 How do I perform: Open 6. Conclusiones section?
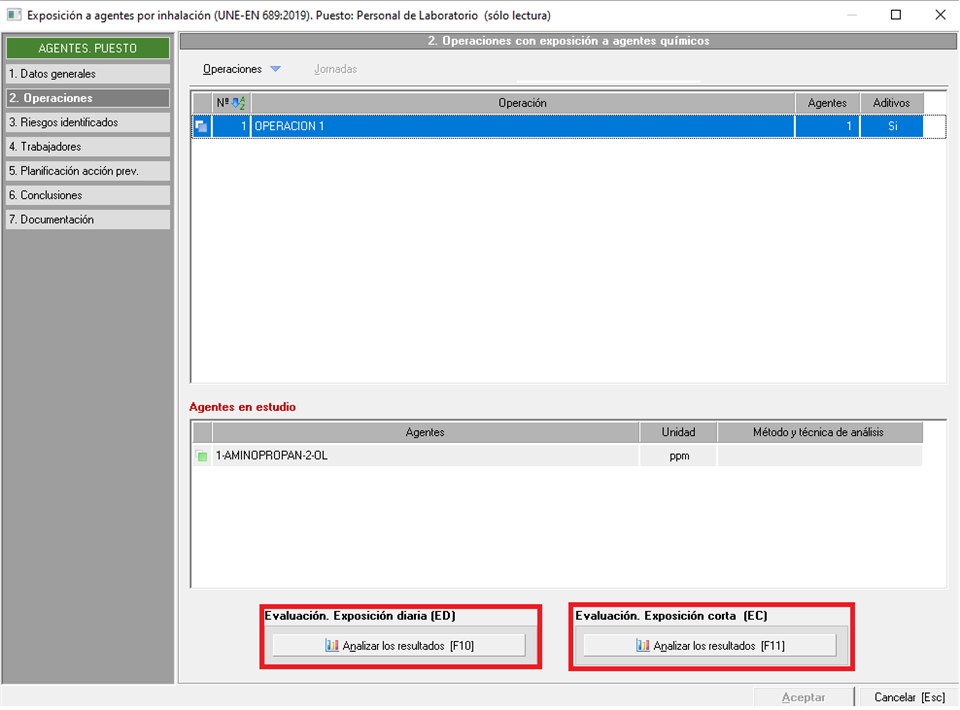(88, 195)
